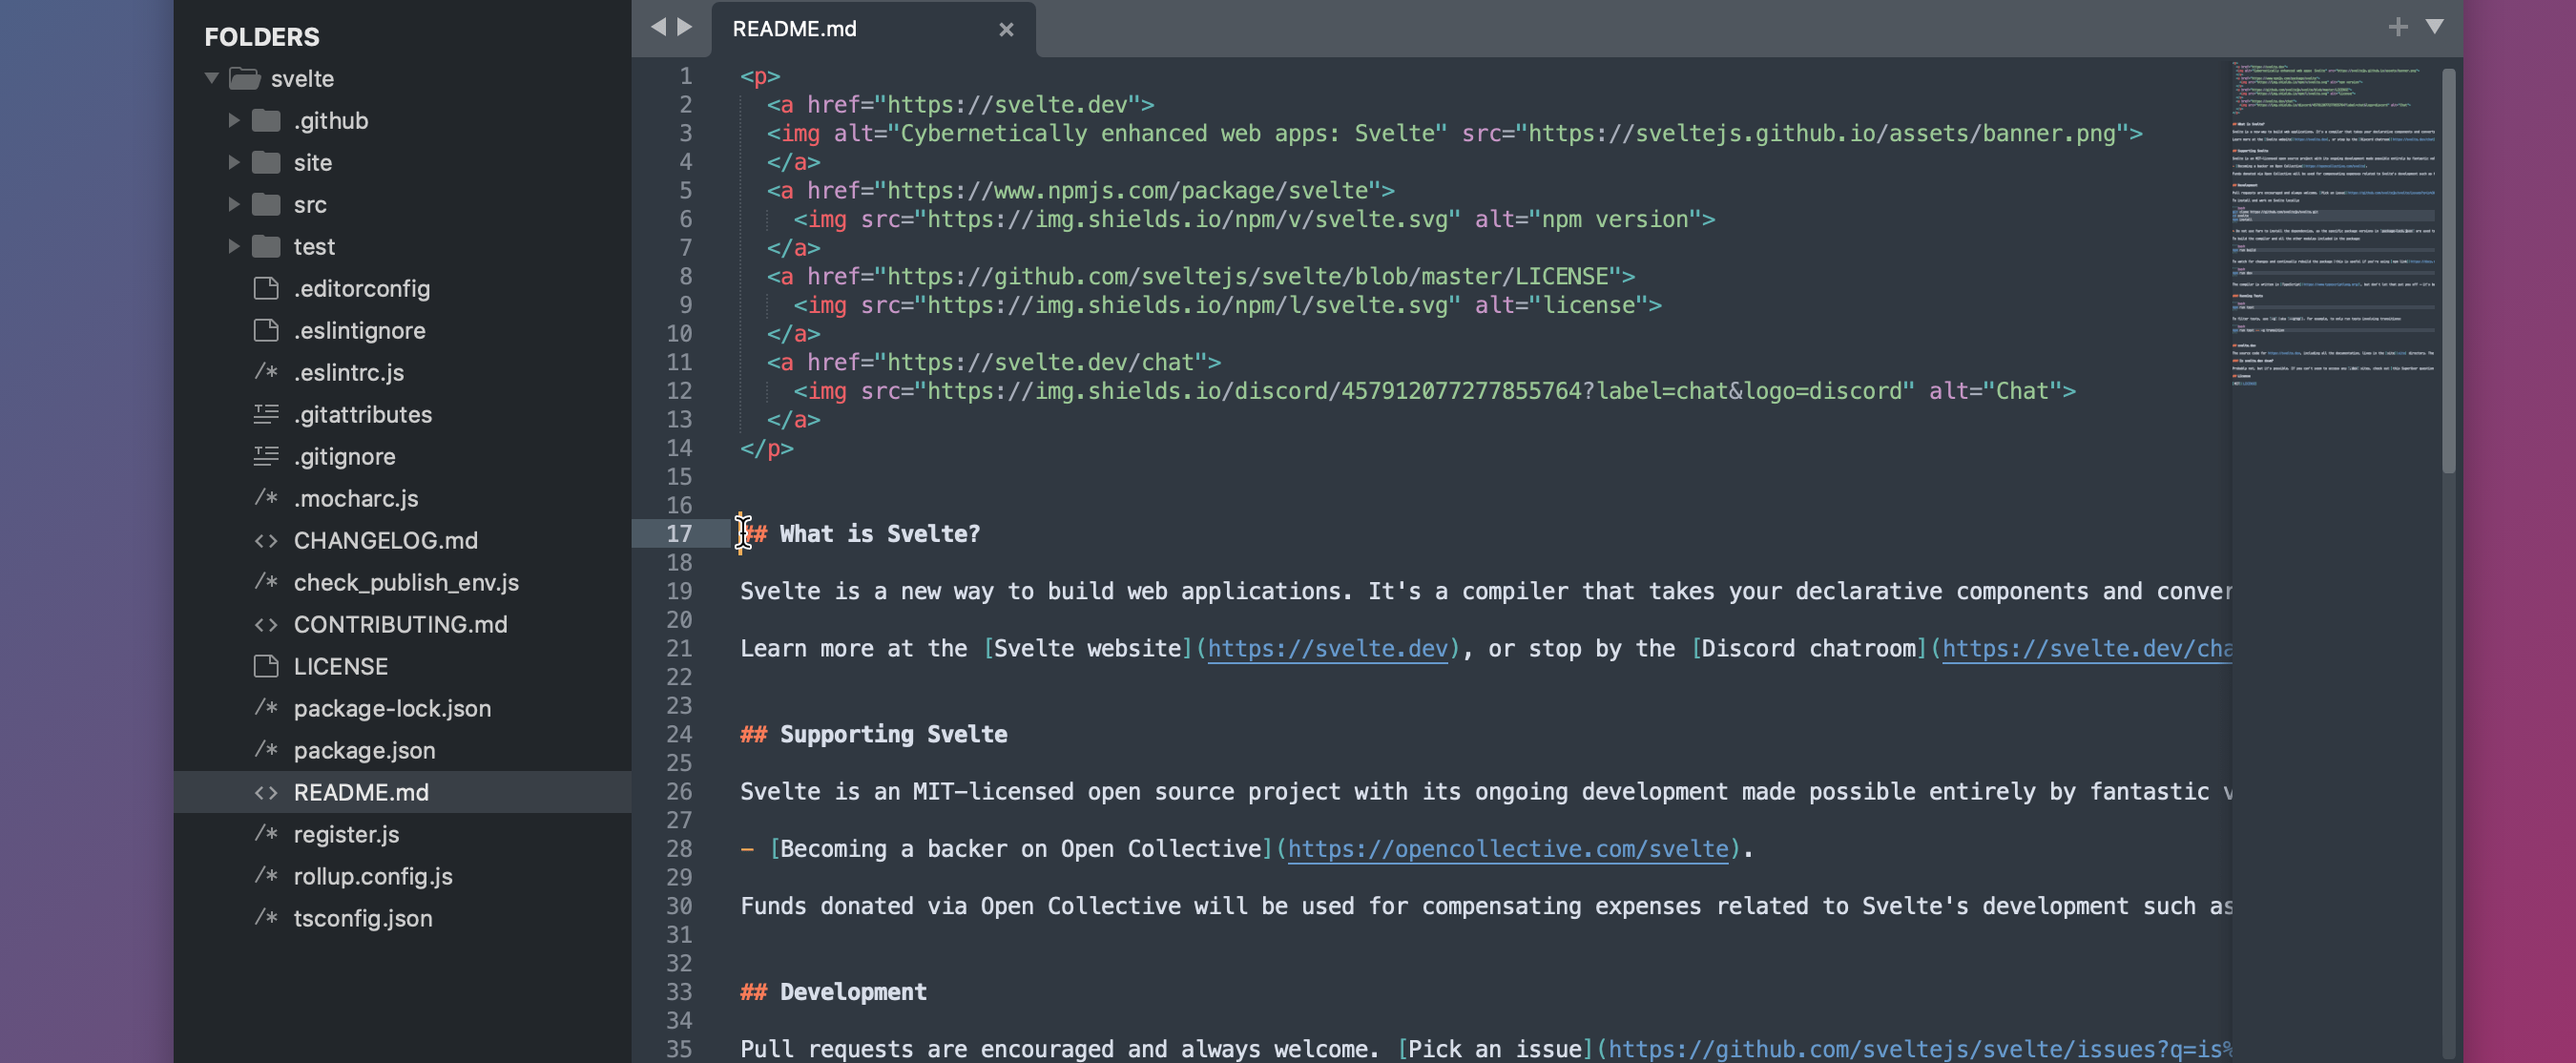The width and height of the screenshot is (2576, 1063).
Task: Click the LICENSE file icon
Action: coord(266,666)
